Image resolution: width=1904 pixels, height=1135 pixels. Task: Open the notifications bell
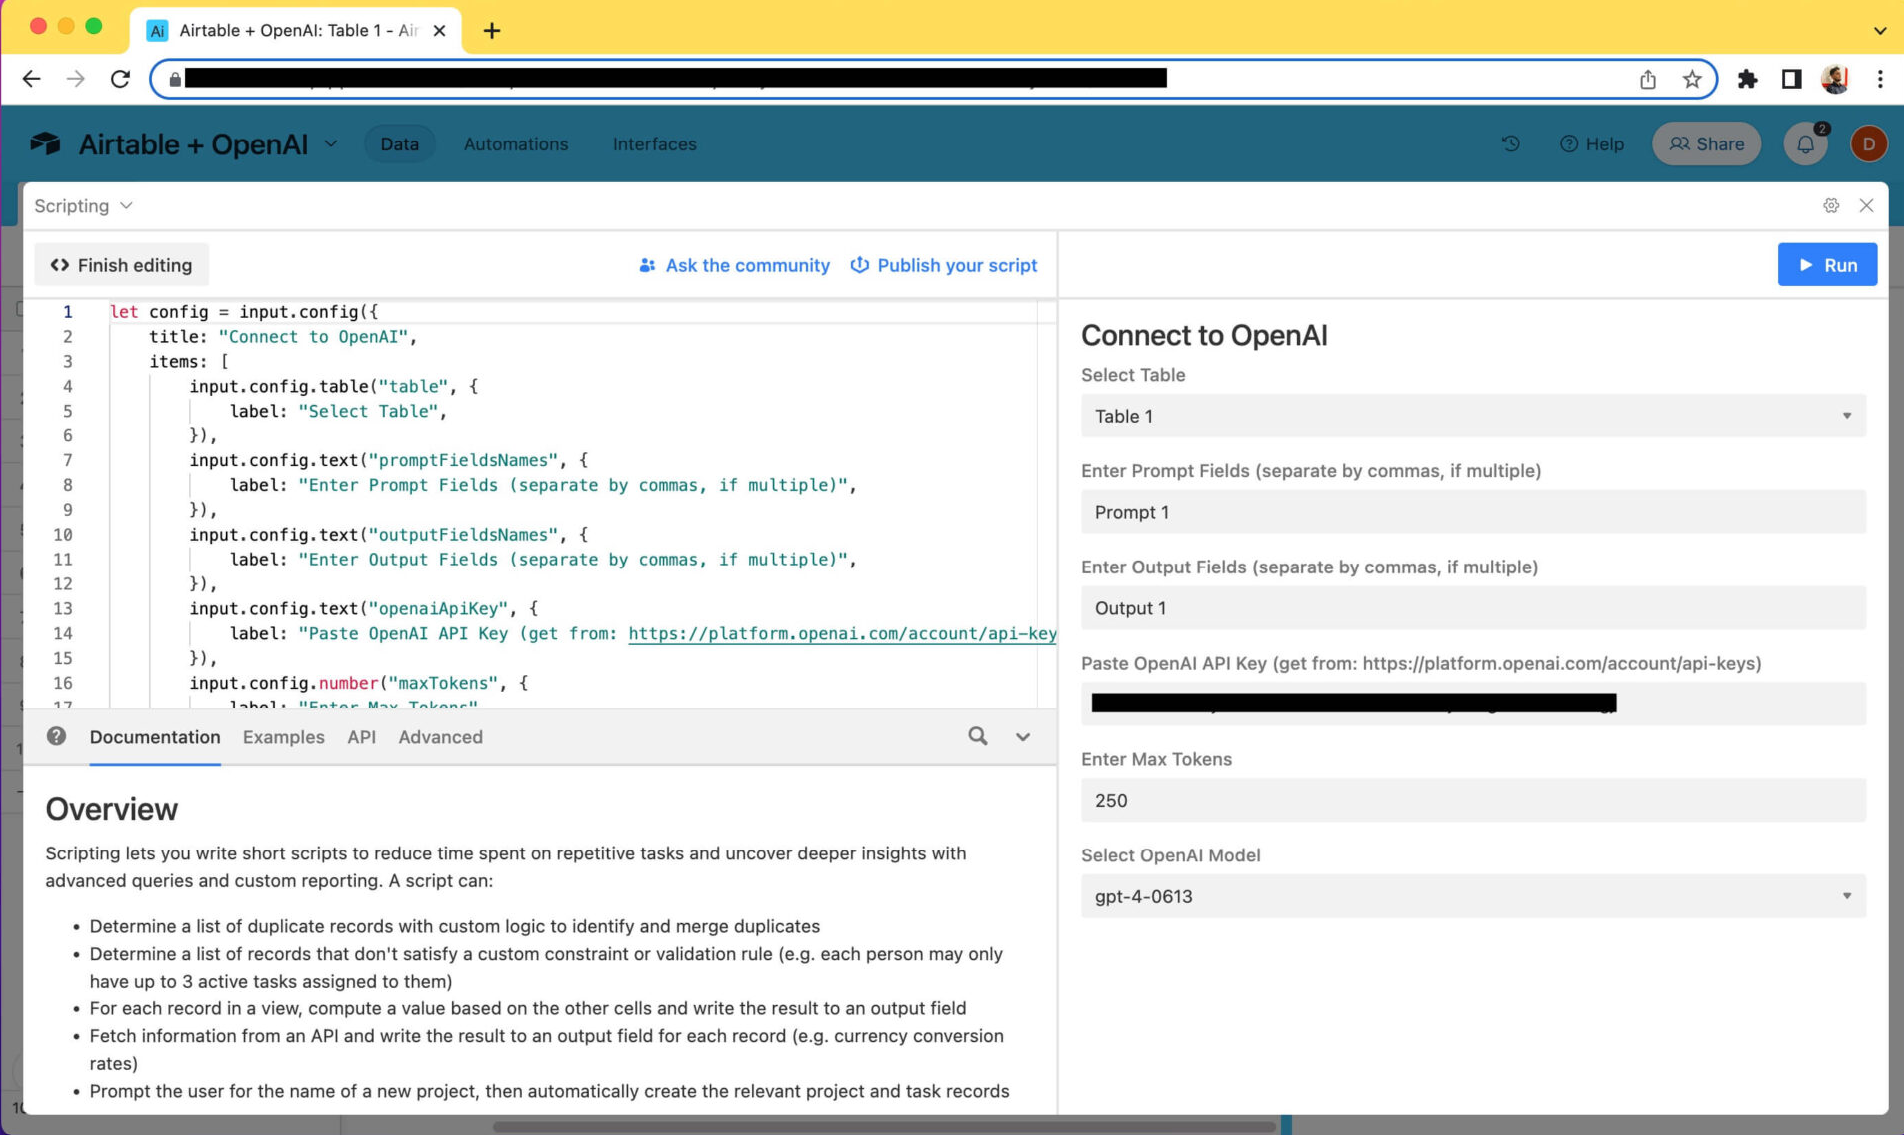[1805, 143]
